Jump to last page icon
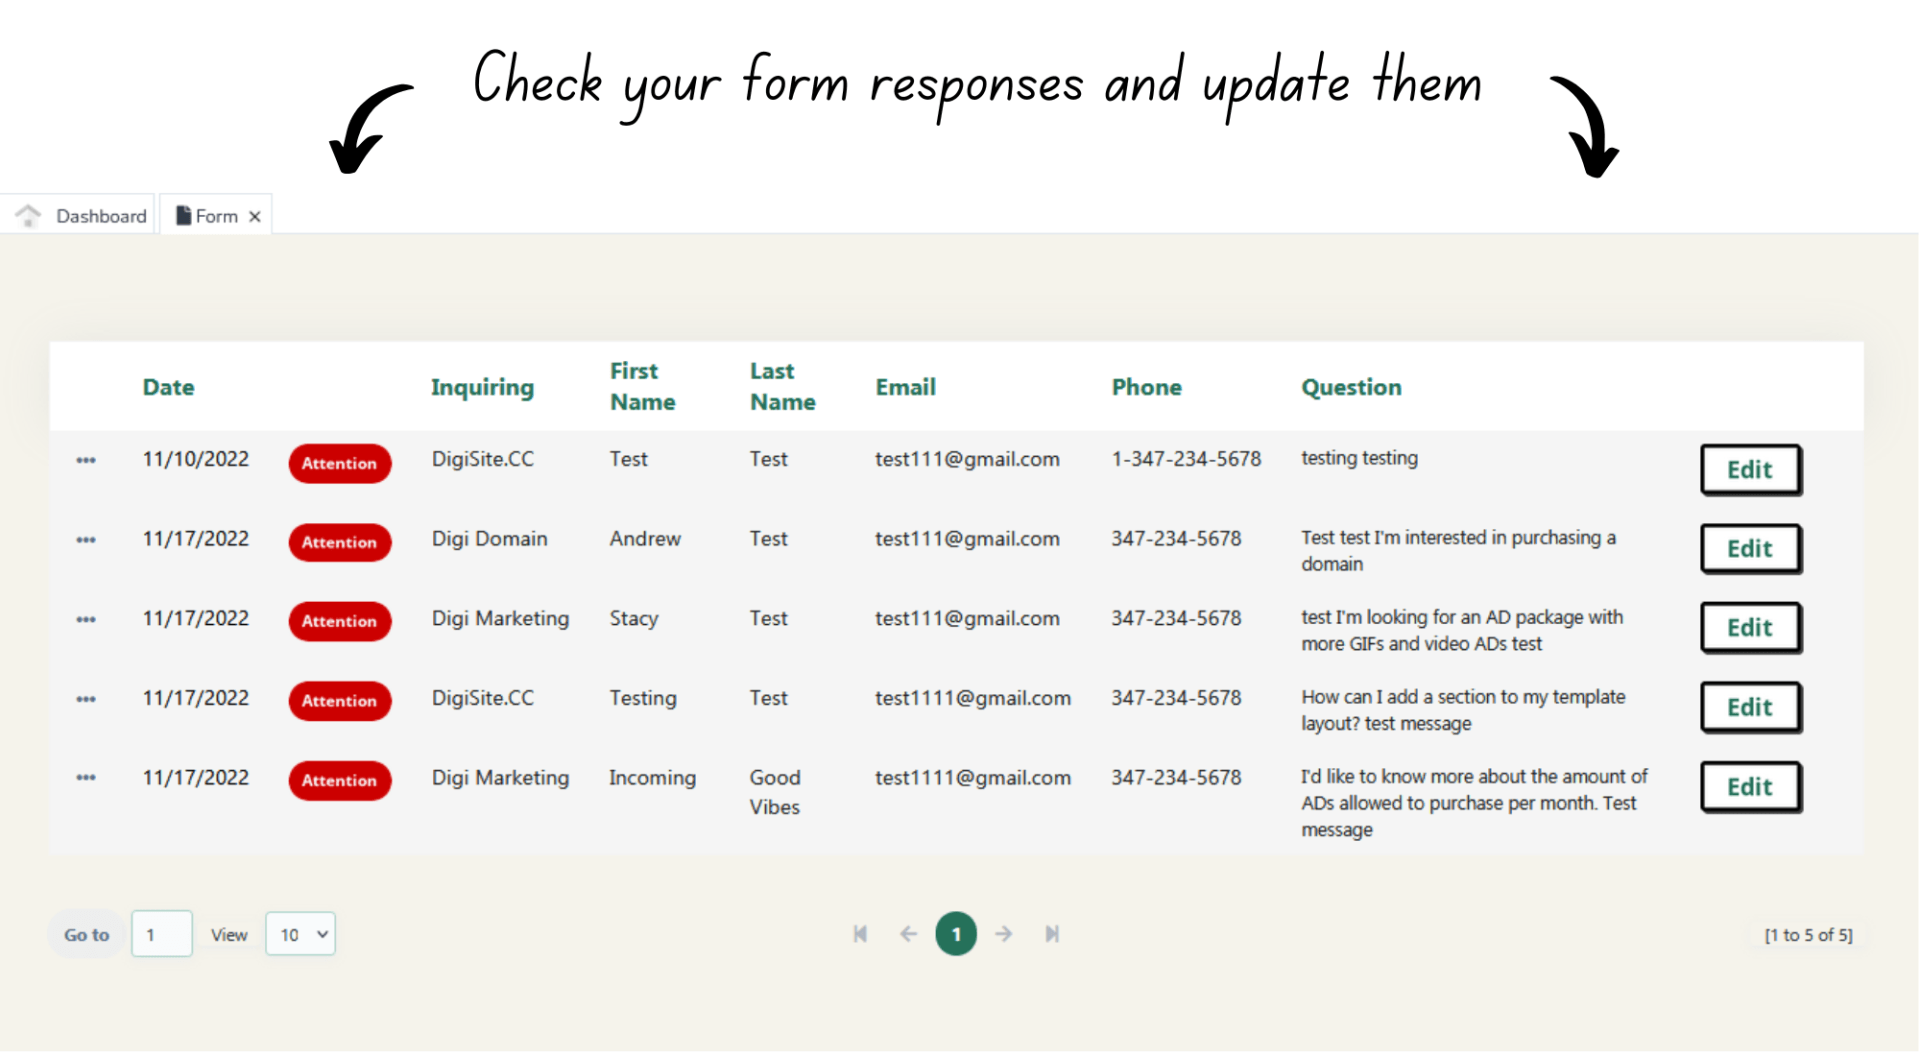This screenshot has height=1056, width=1920. coord(1052,934)
